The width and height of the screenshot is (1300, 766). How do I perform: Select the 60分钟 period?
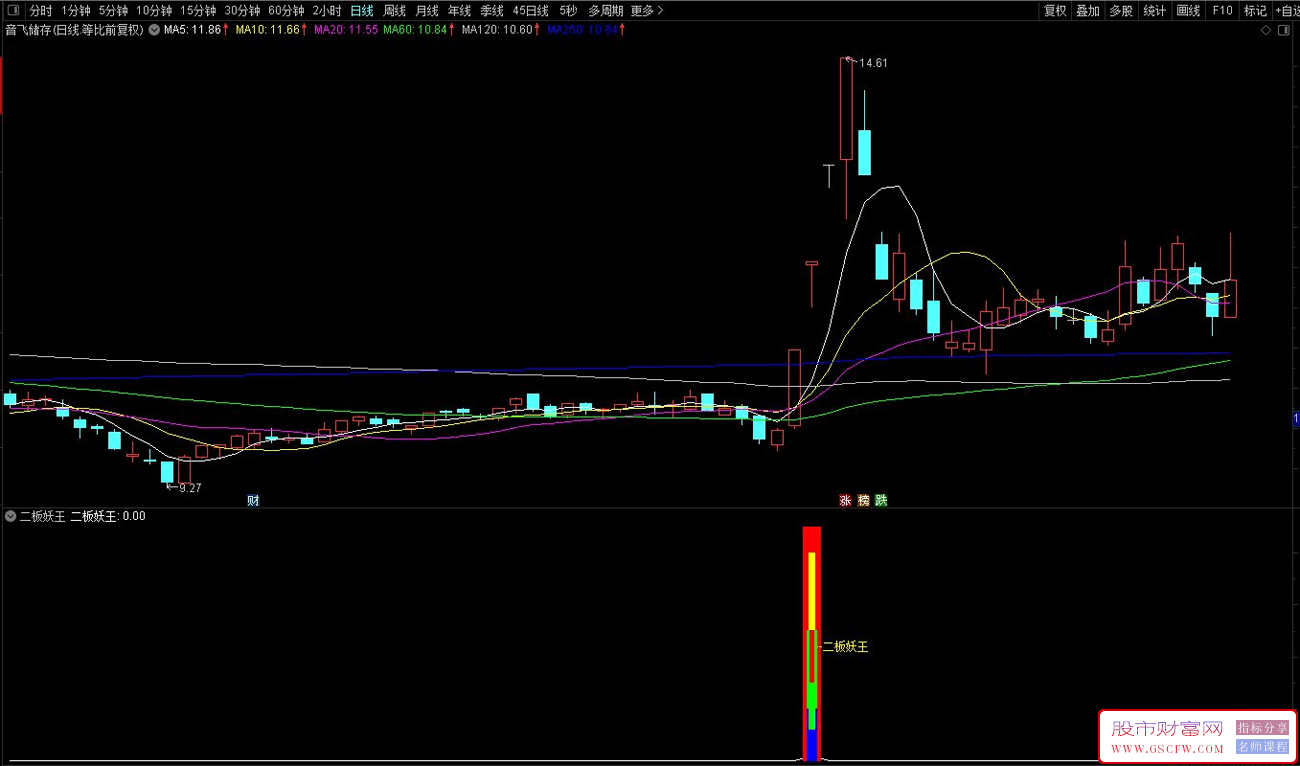point(286,10)
